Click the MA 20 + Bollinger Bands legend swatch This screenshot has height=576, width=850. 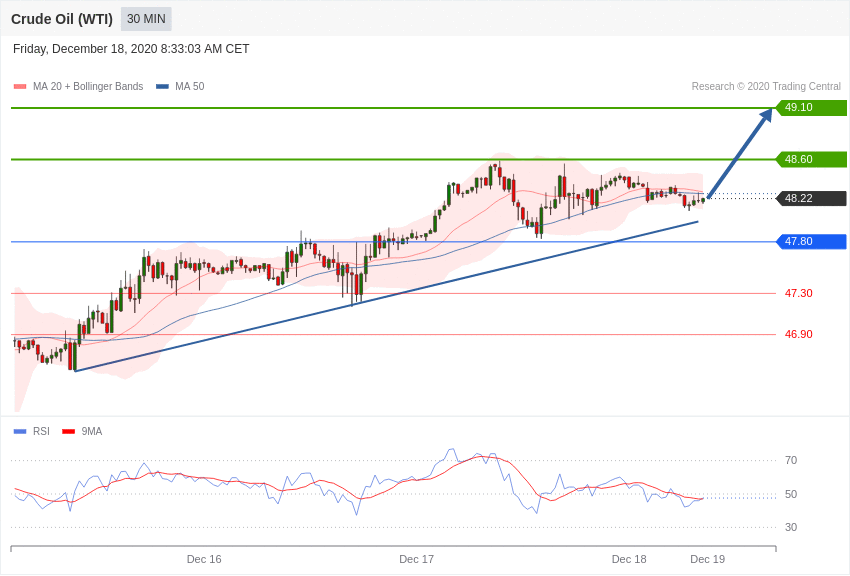pyautogui.click(x=20, y=87)
